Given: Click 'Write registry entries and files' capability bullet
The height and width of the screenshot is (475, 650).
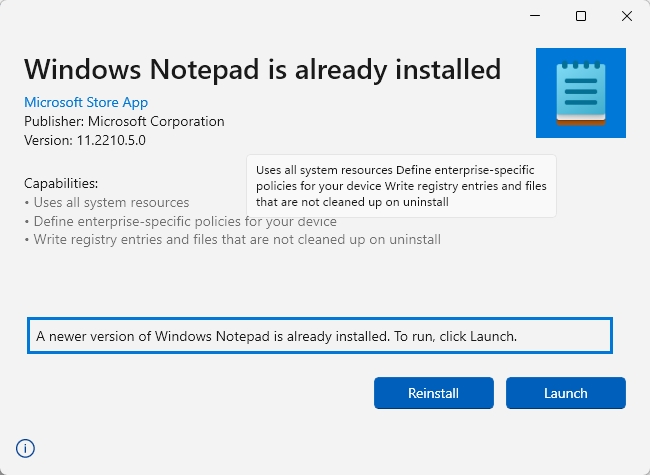Looking at the screenshot, I should (233, 240).
